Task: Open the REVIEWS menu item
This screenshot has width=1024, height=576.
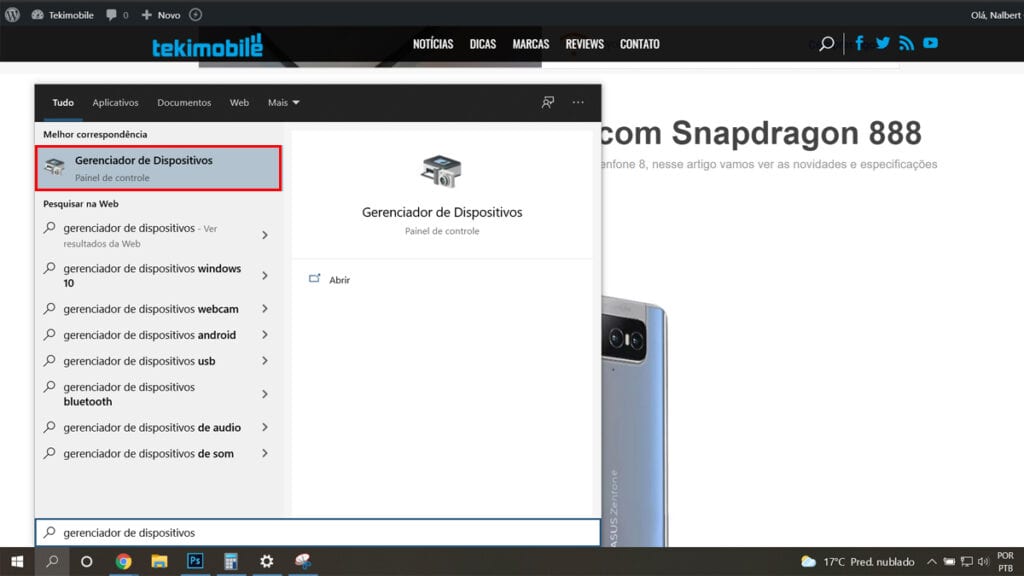Action: point(584,44)
